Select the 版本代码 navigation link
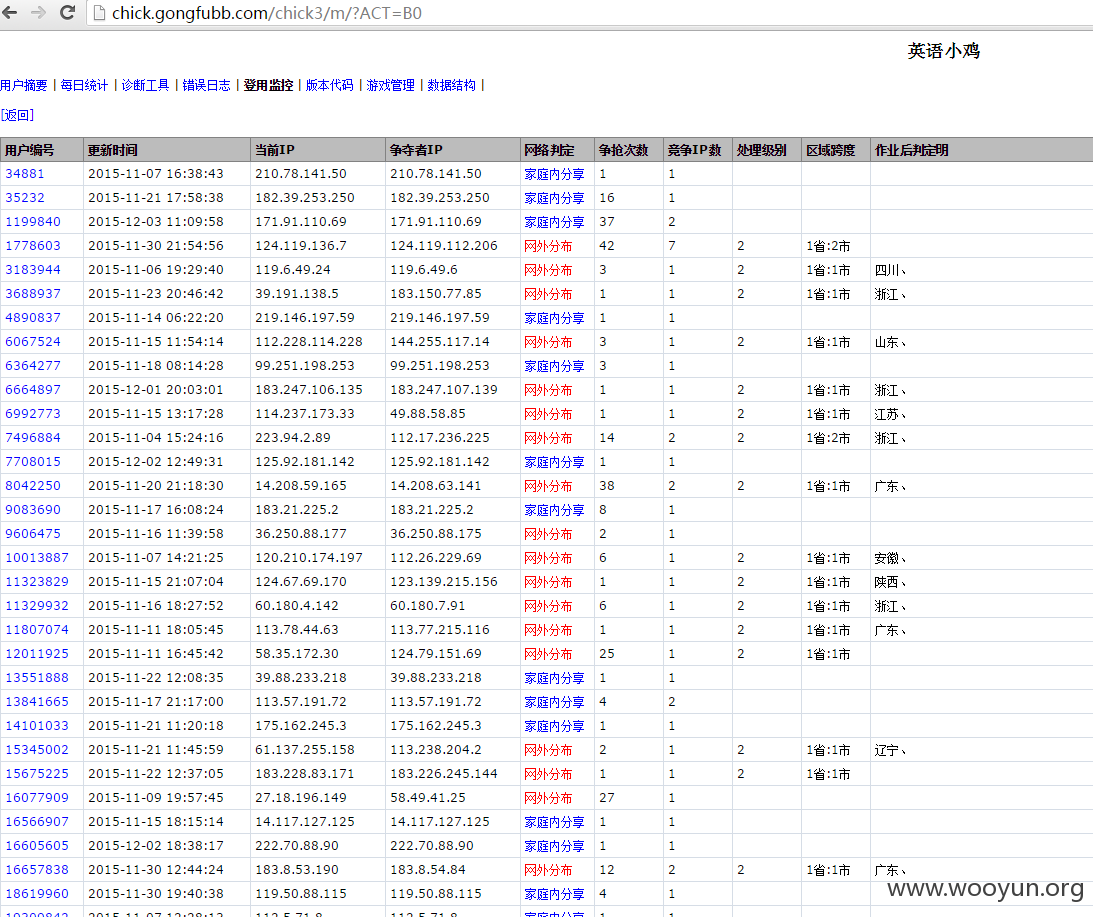 tap(329, 85)
